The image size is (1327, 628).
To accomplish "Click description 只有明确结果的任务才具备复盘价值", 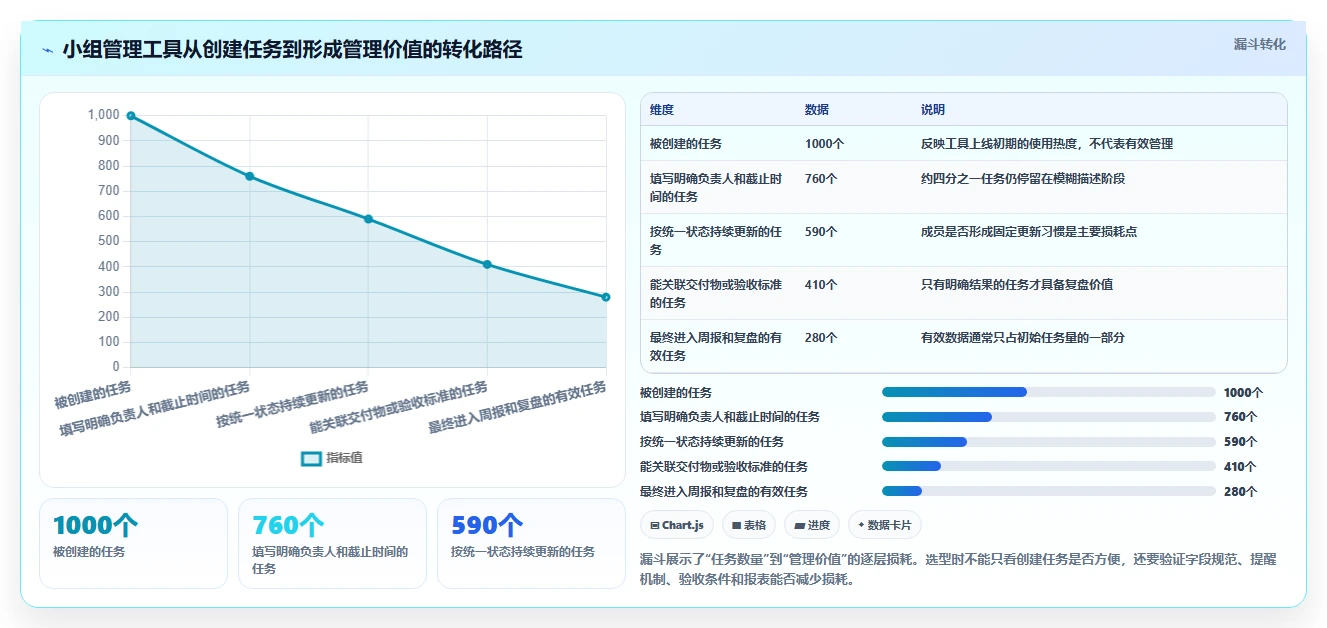I will click(1017, 285).
